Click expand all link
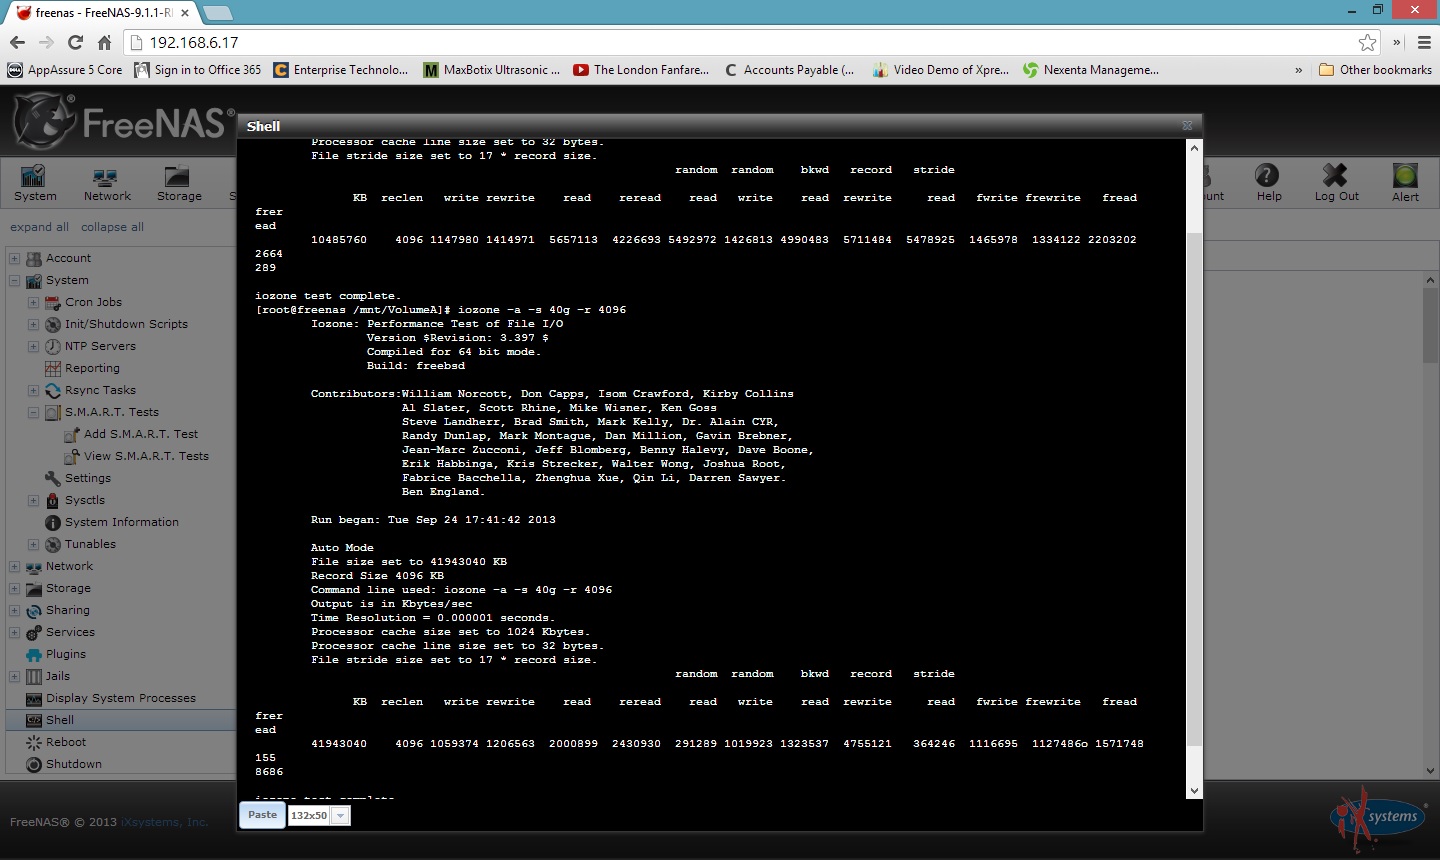This screenshot has height=860, width=1440. coord(39,227)
